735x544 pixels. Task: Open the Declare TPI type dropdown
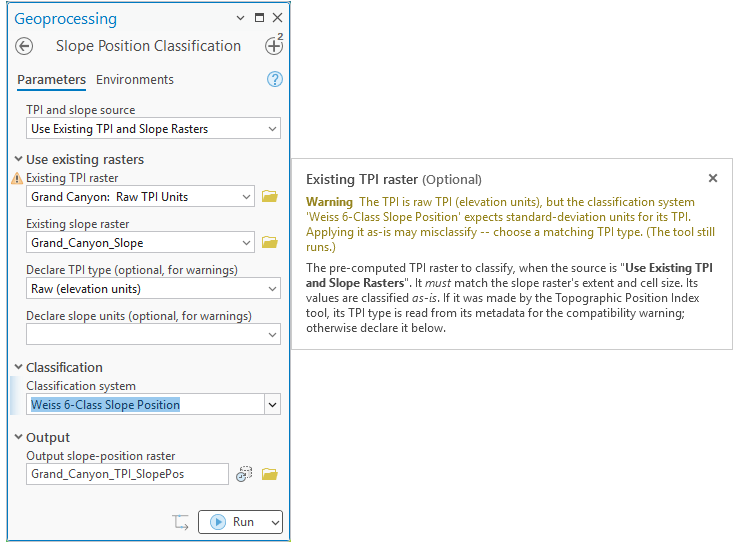tap(153, 289)
